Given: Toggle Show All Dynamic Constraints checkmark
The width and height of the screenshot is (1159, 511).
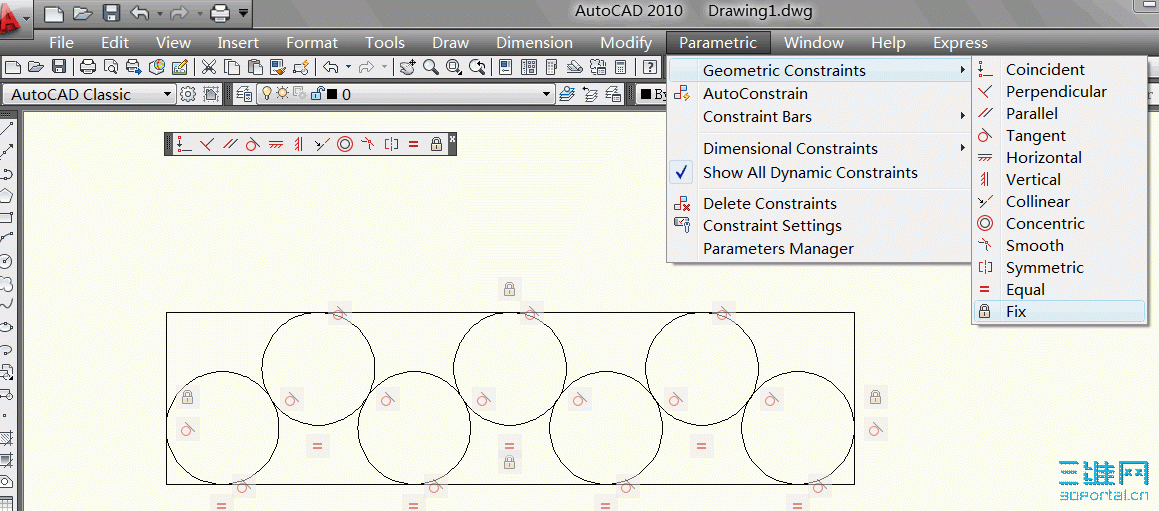Looking at the screenshot, I should coord(682,173).
